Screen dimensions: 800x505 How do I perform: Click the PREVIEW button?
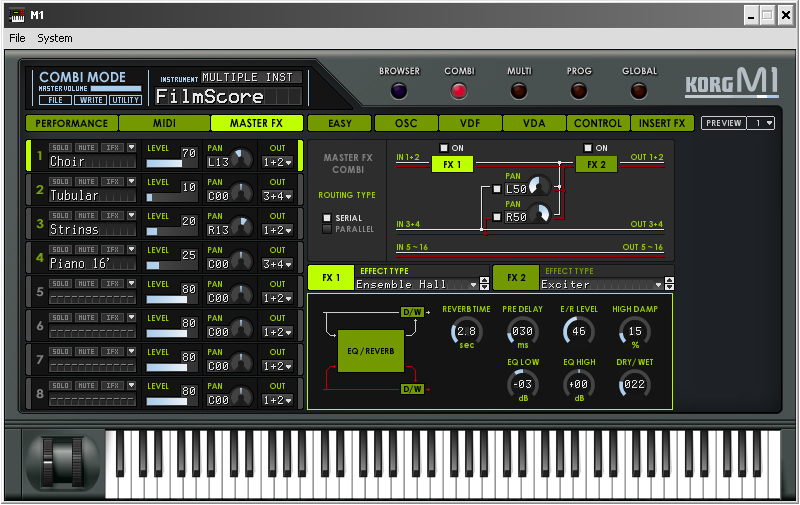[723, 123]
